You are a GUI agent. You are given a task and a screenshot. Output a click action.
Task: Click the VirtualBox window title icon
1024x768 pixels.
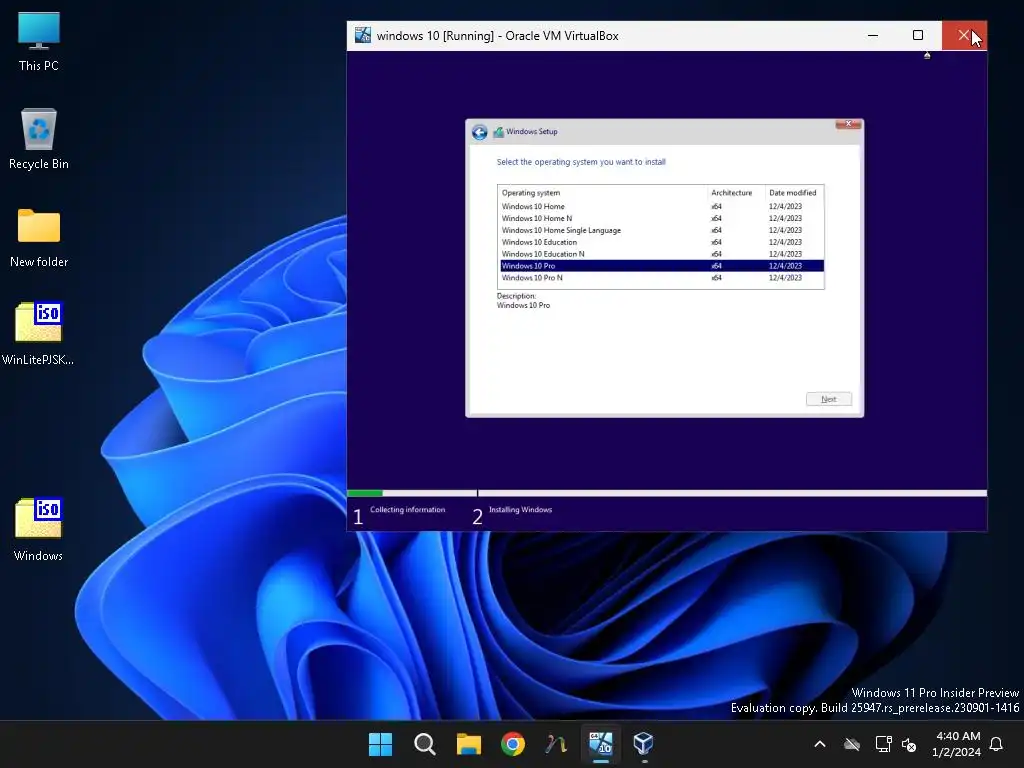click(x=362, y=35)
